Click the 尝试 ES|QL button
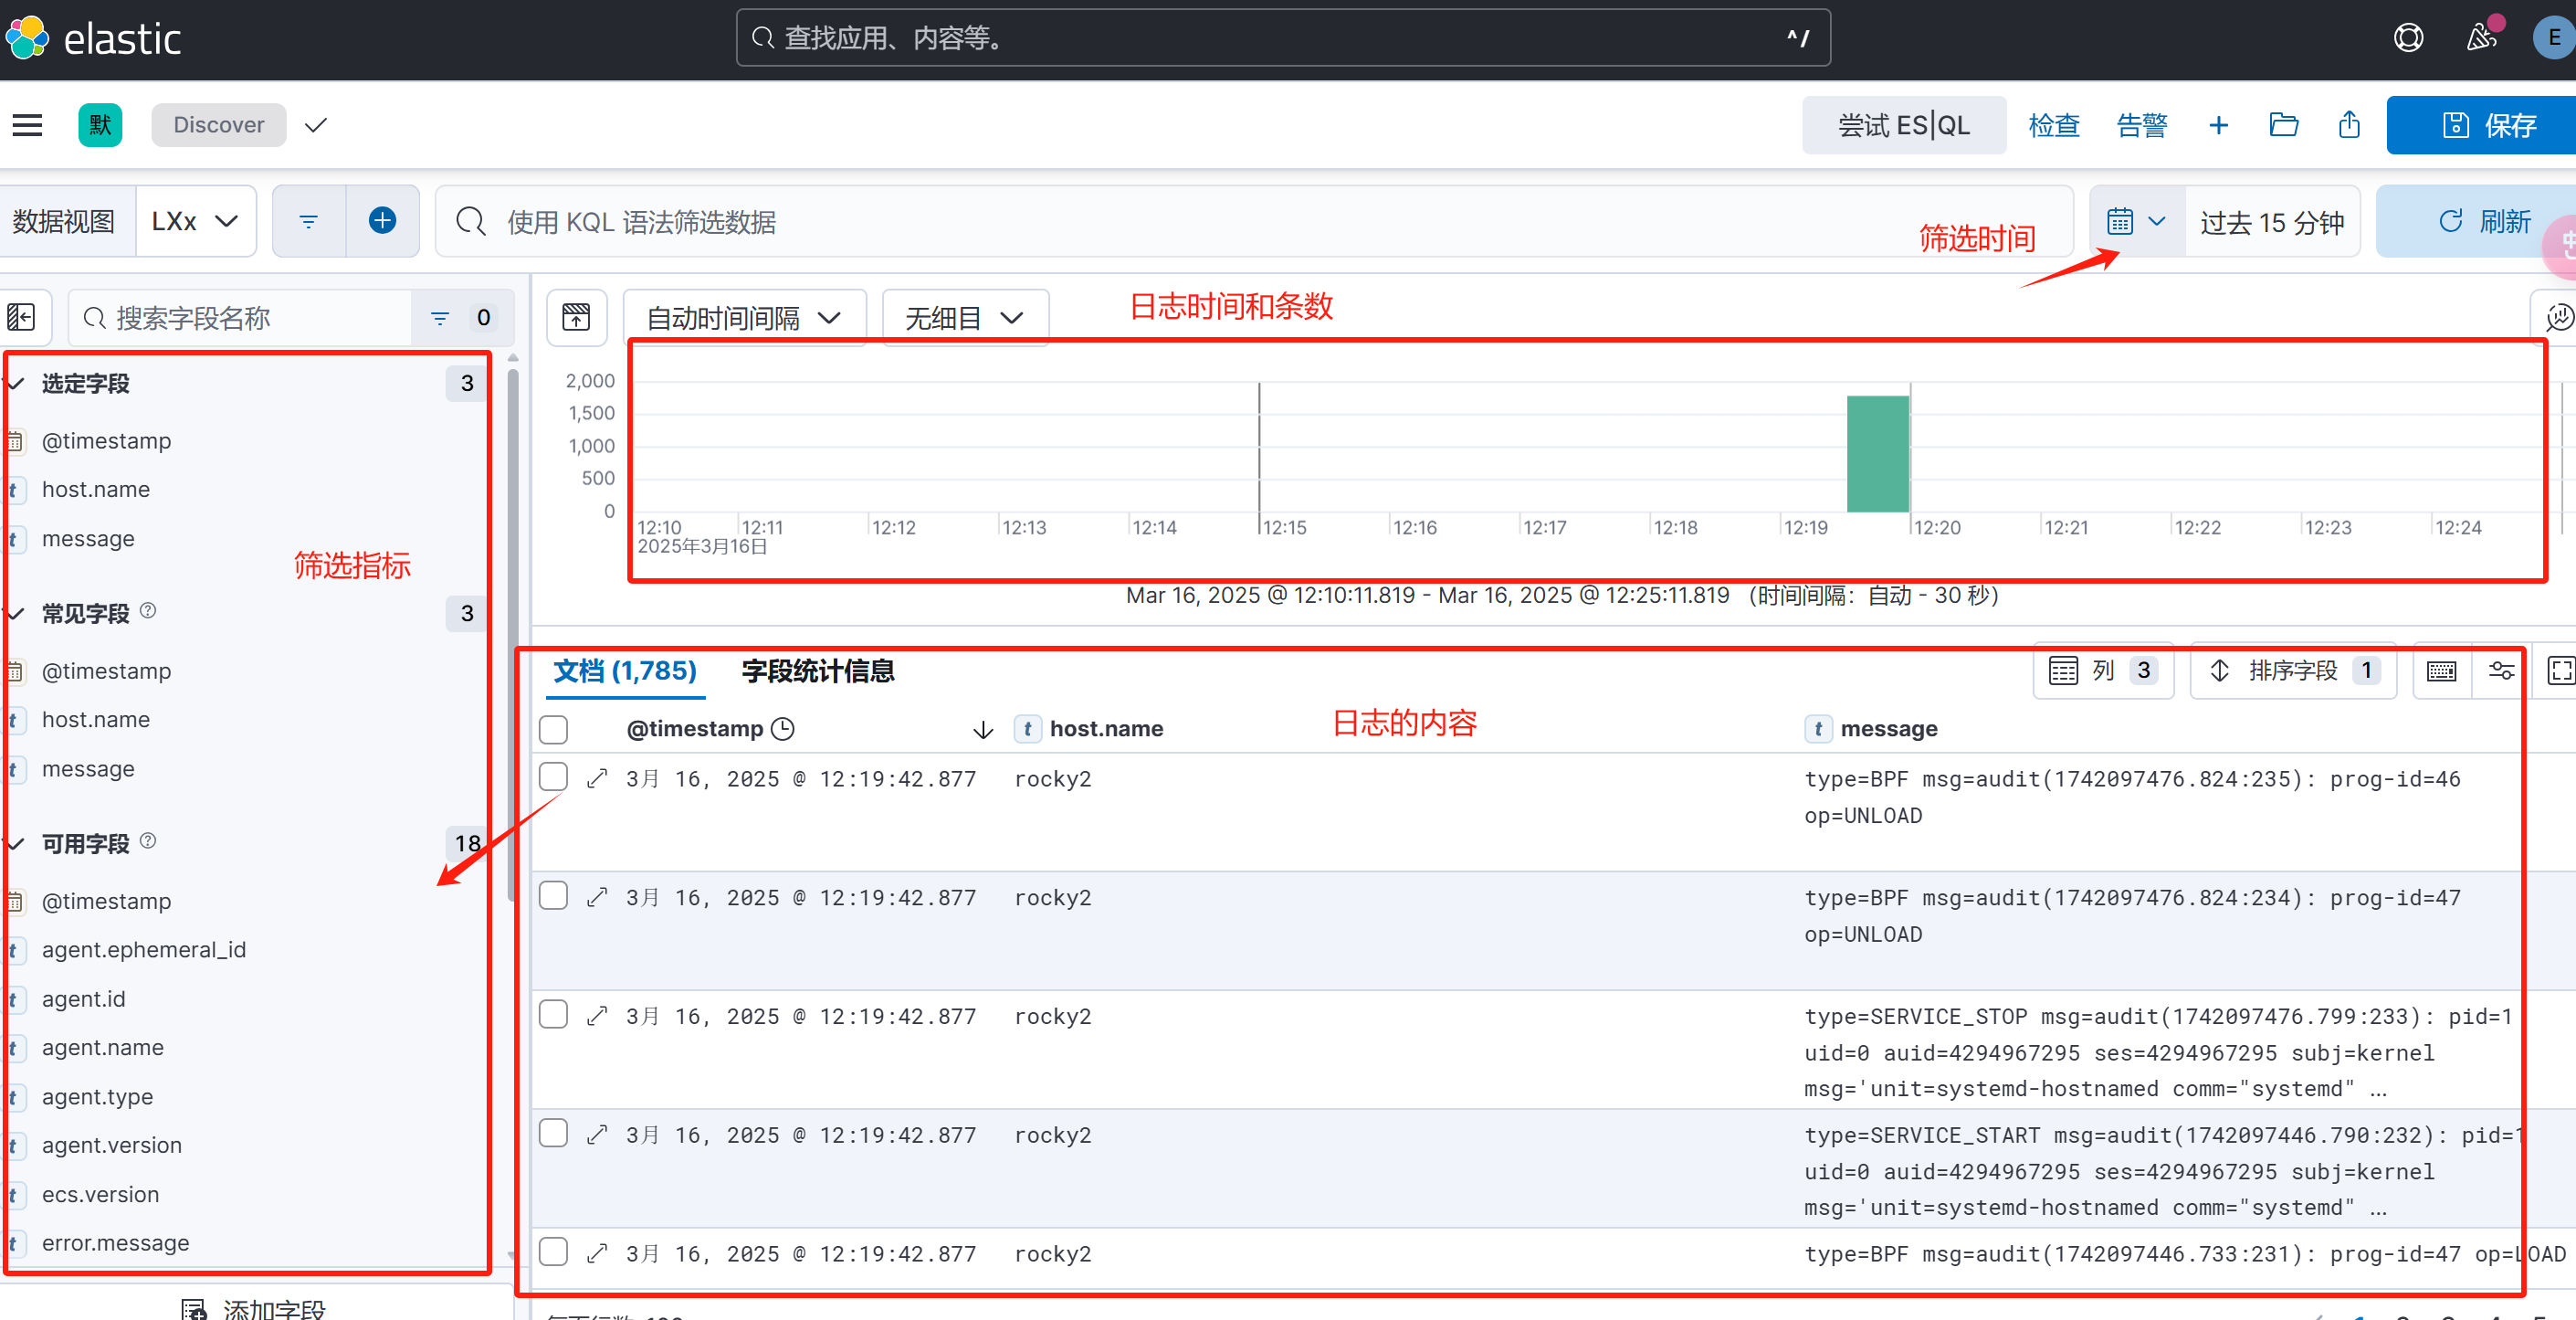2576x1320 pixels. click(1903, 125)
